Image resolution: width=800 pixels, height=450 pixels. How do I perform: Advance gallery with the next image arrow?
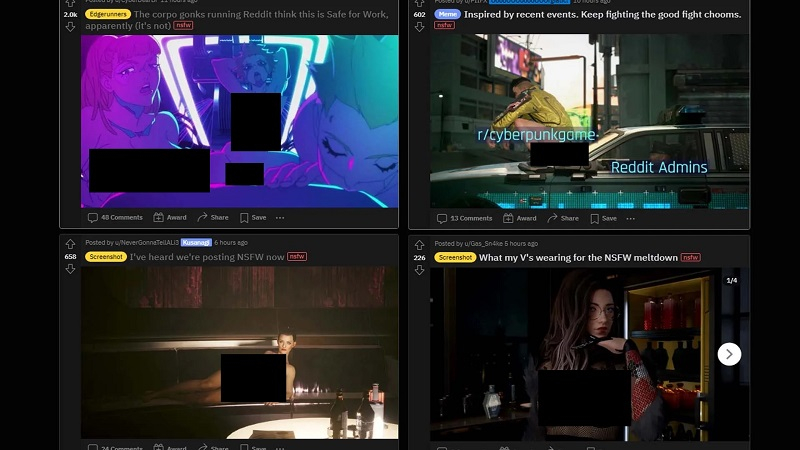click(x=730, y=353)
